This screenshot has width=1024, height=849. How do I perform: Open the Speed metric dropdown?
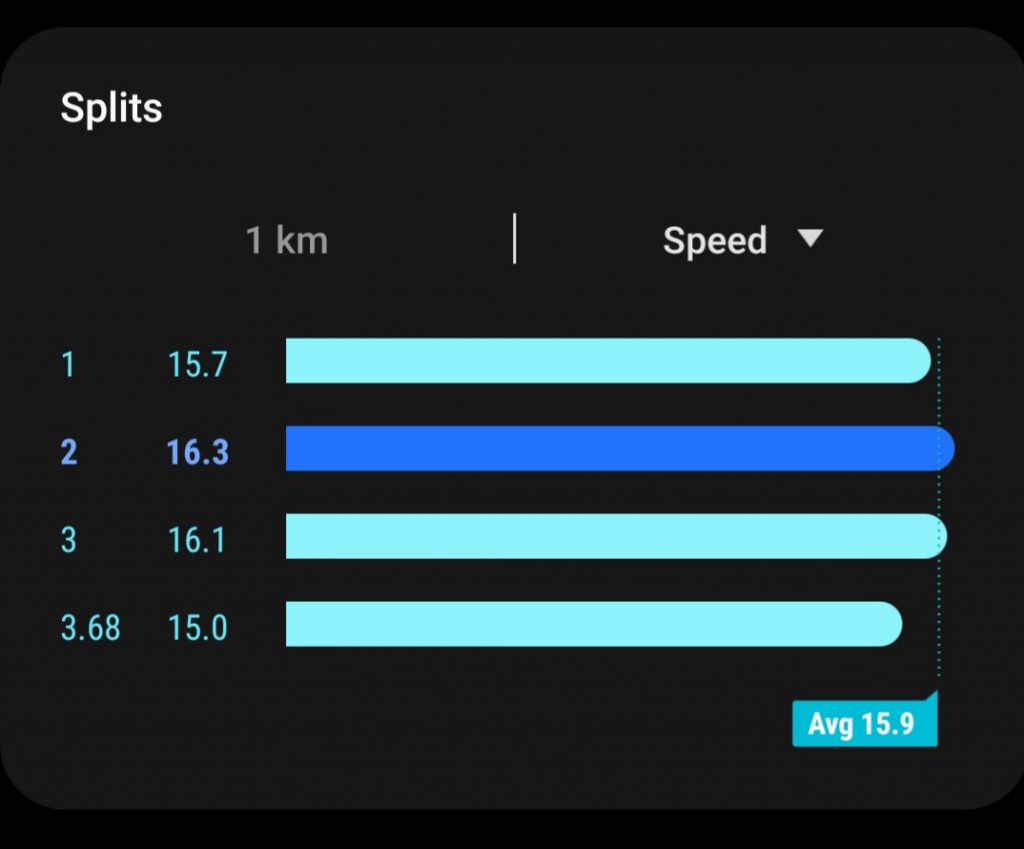pos(743,240)
